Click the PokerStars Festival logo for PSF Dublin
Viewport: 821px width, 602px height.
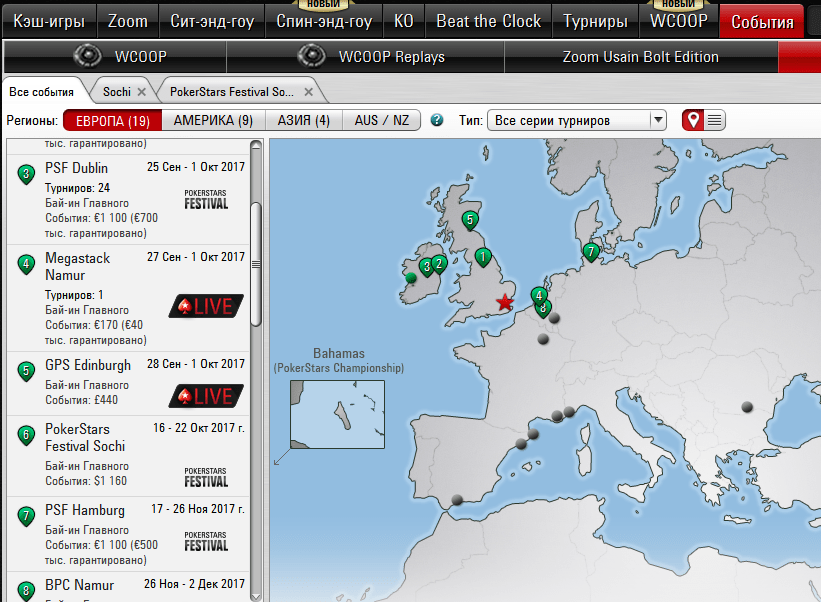pyautogui.click(x=207, y=198)
